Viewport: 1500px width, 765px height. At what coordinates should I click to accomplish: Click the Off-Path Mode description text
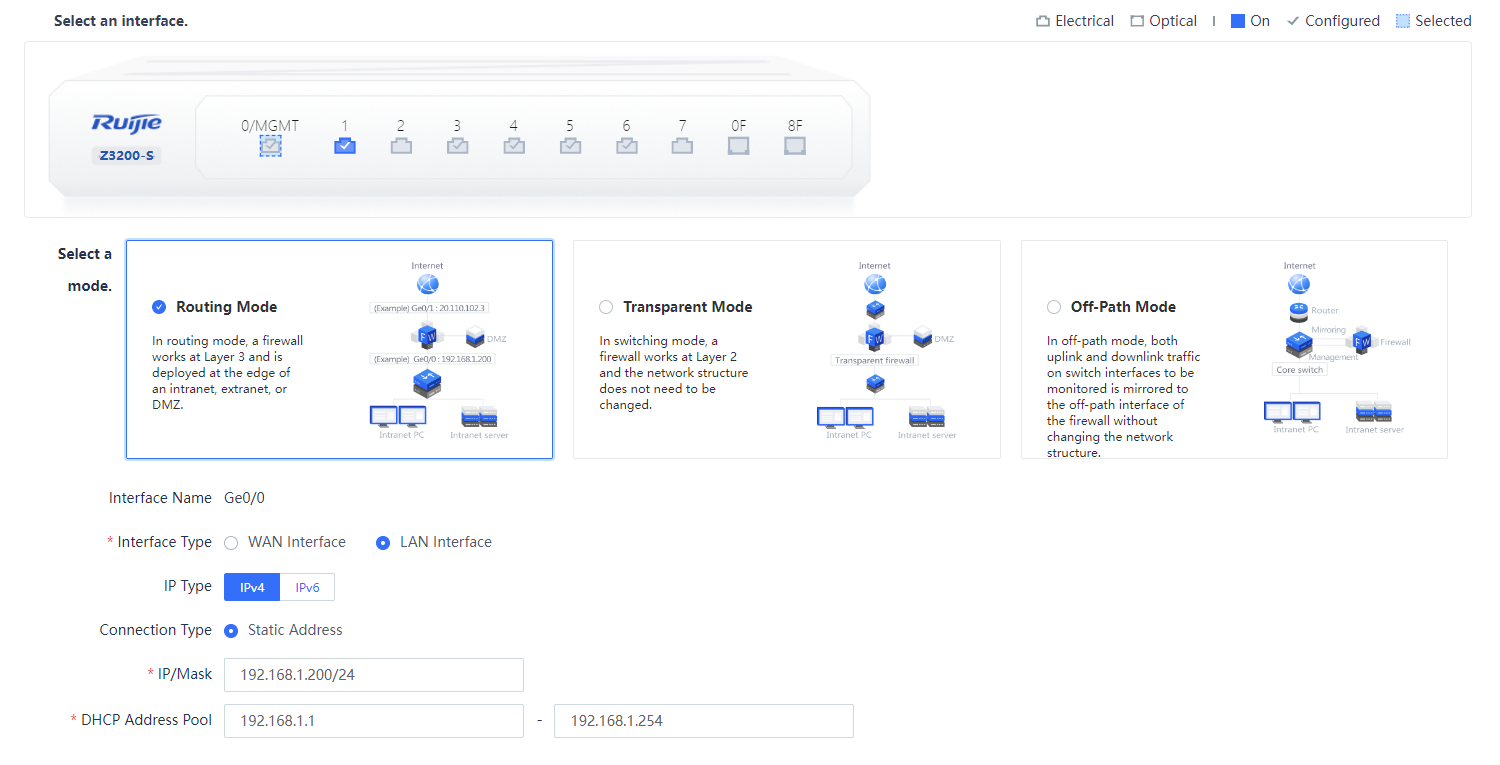coord(1123,397)
